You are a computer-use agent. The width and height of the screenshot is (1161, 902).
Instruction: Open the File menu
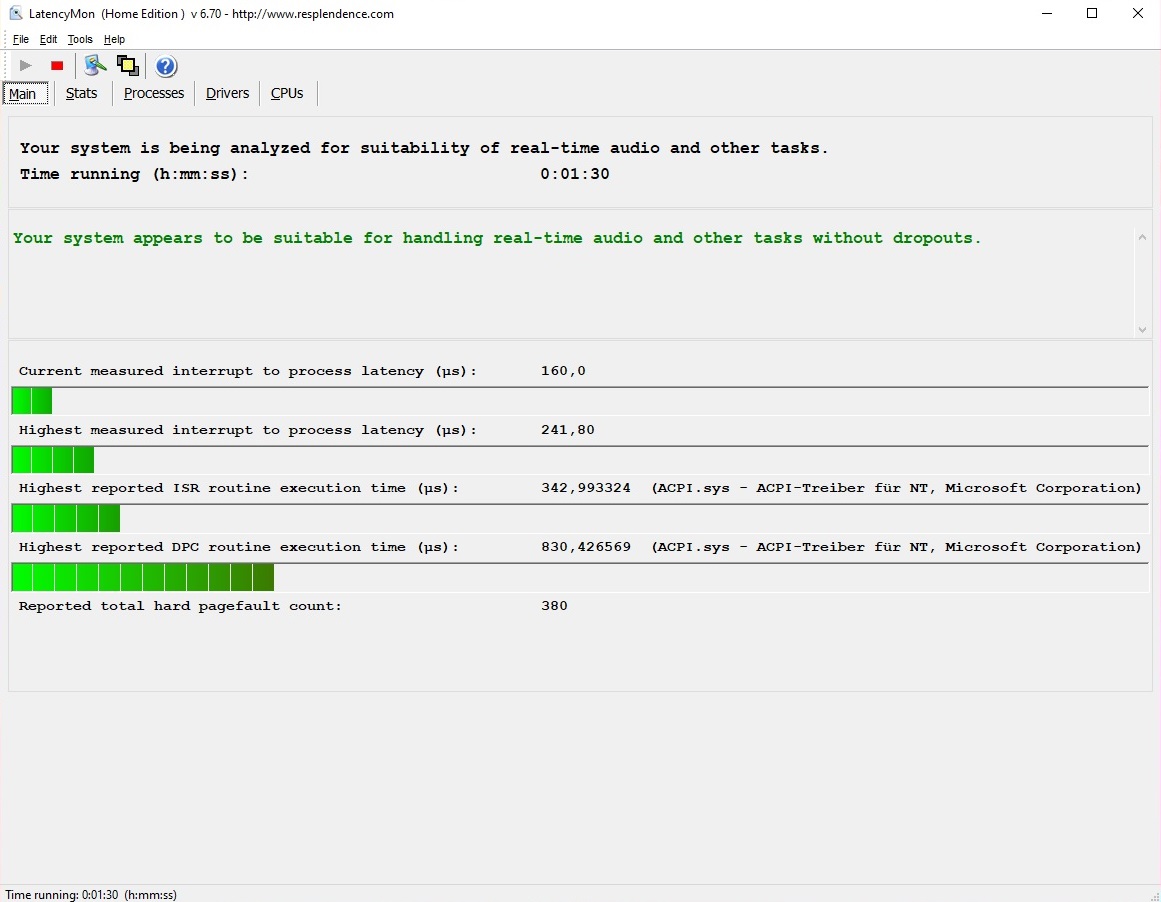tap(21, 39)
